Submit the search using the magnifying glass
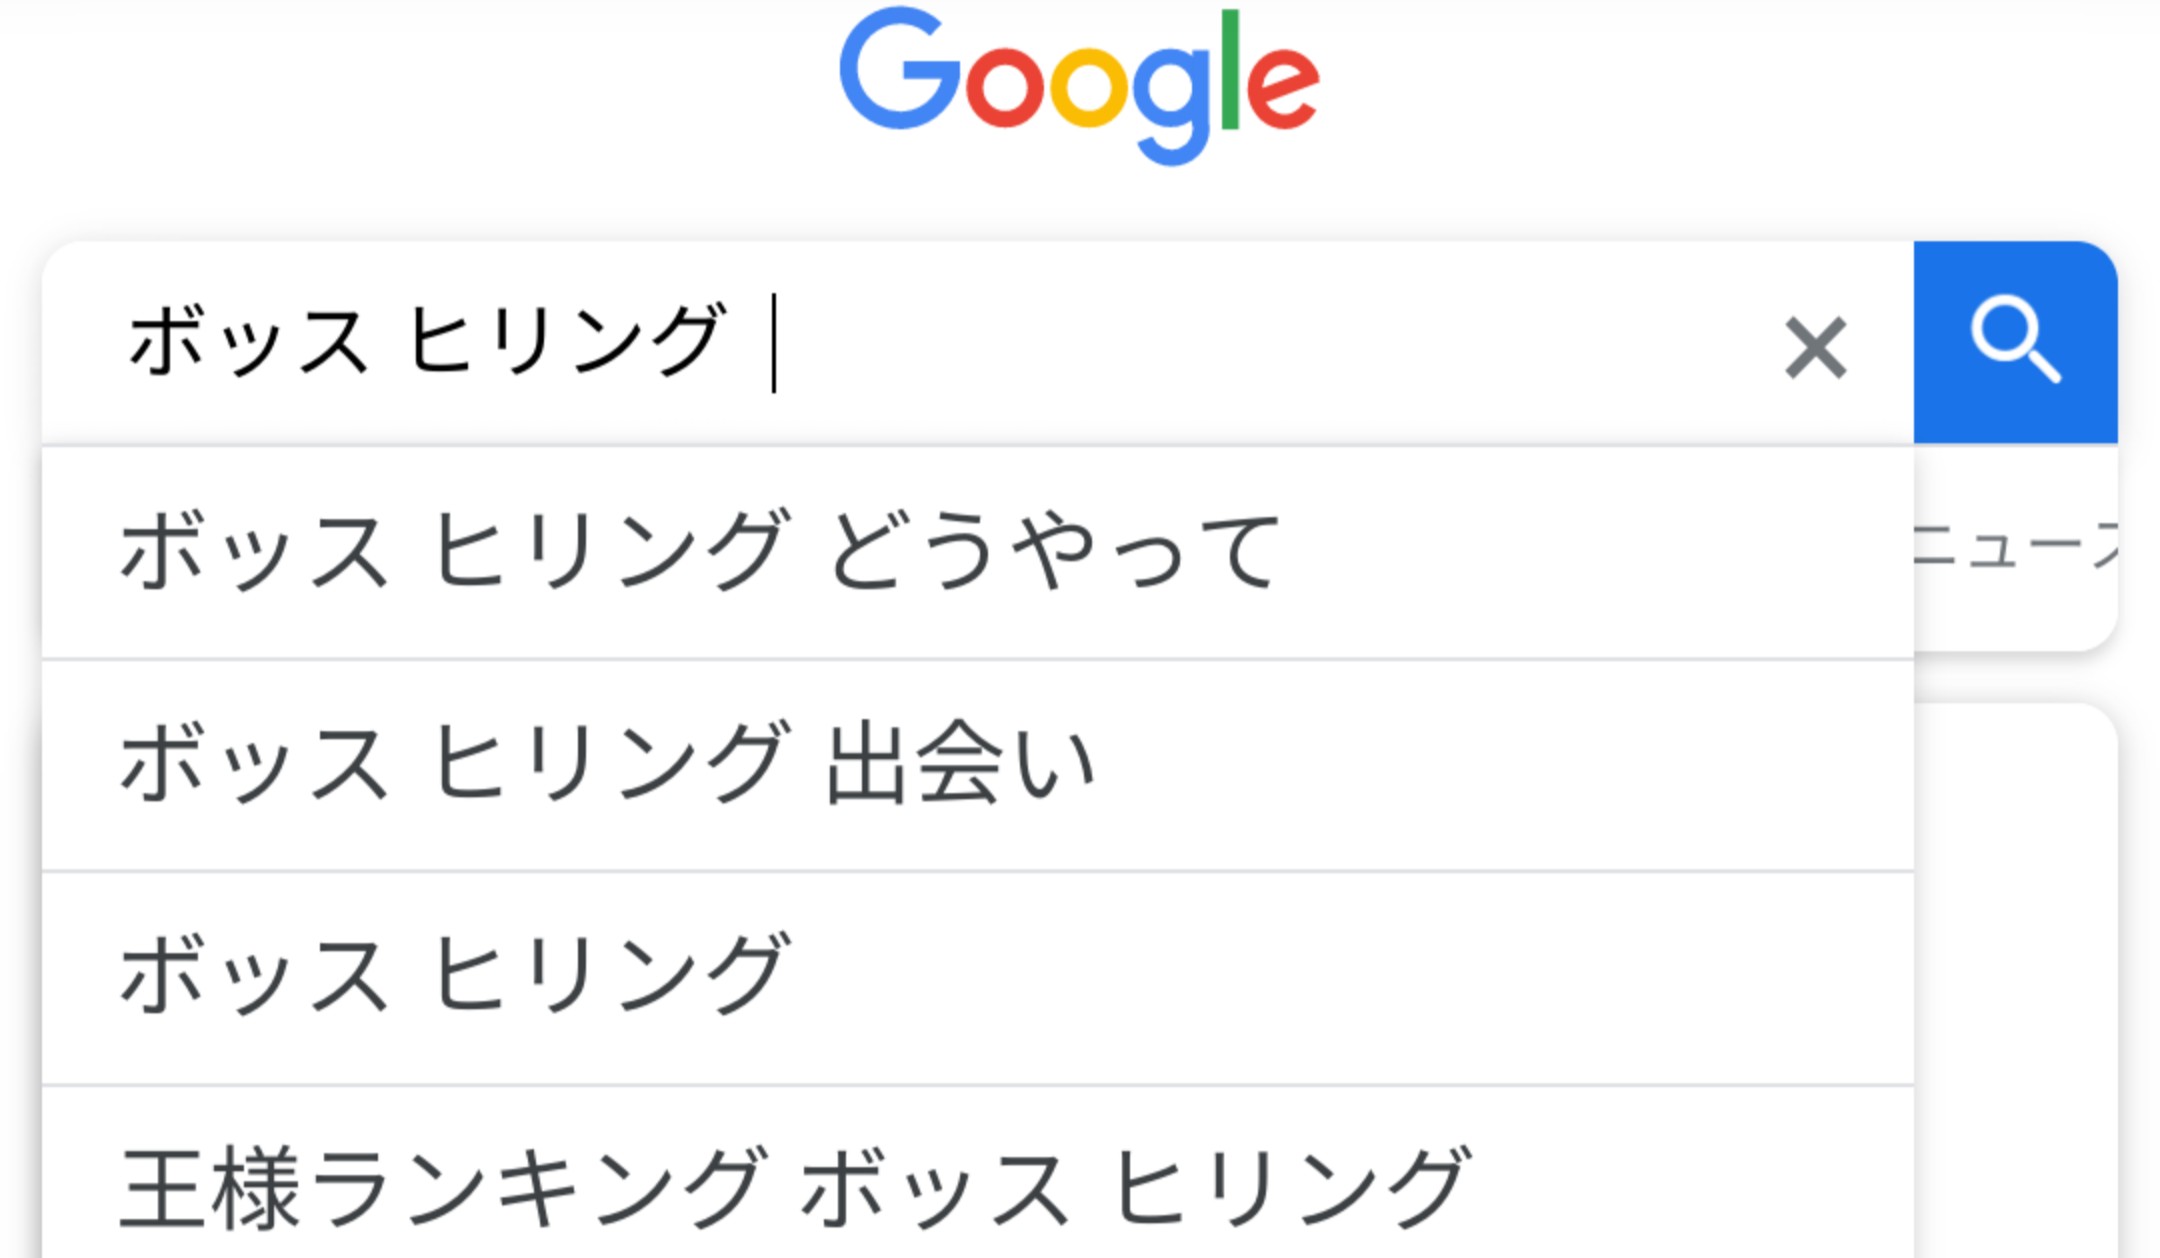Screen dimensions: 2160x1258 [2015, 342]
